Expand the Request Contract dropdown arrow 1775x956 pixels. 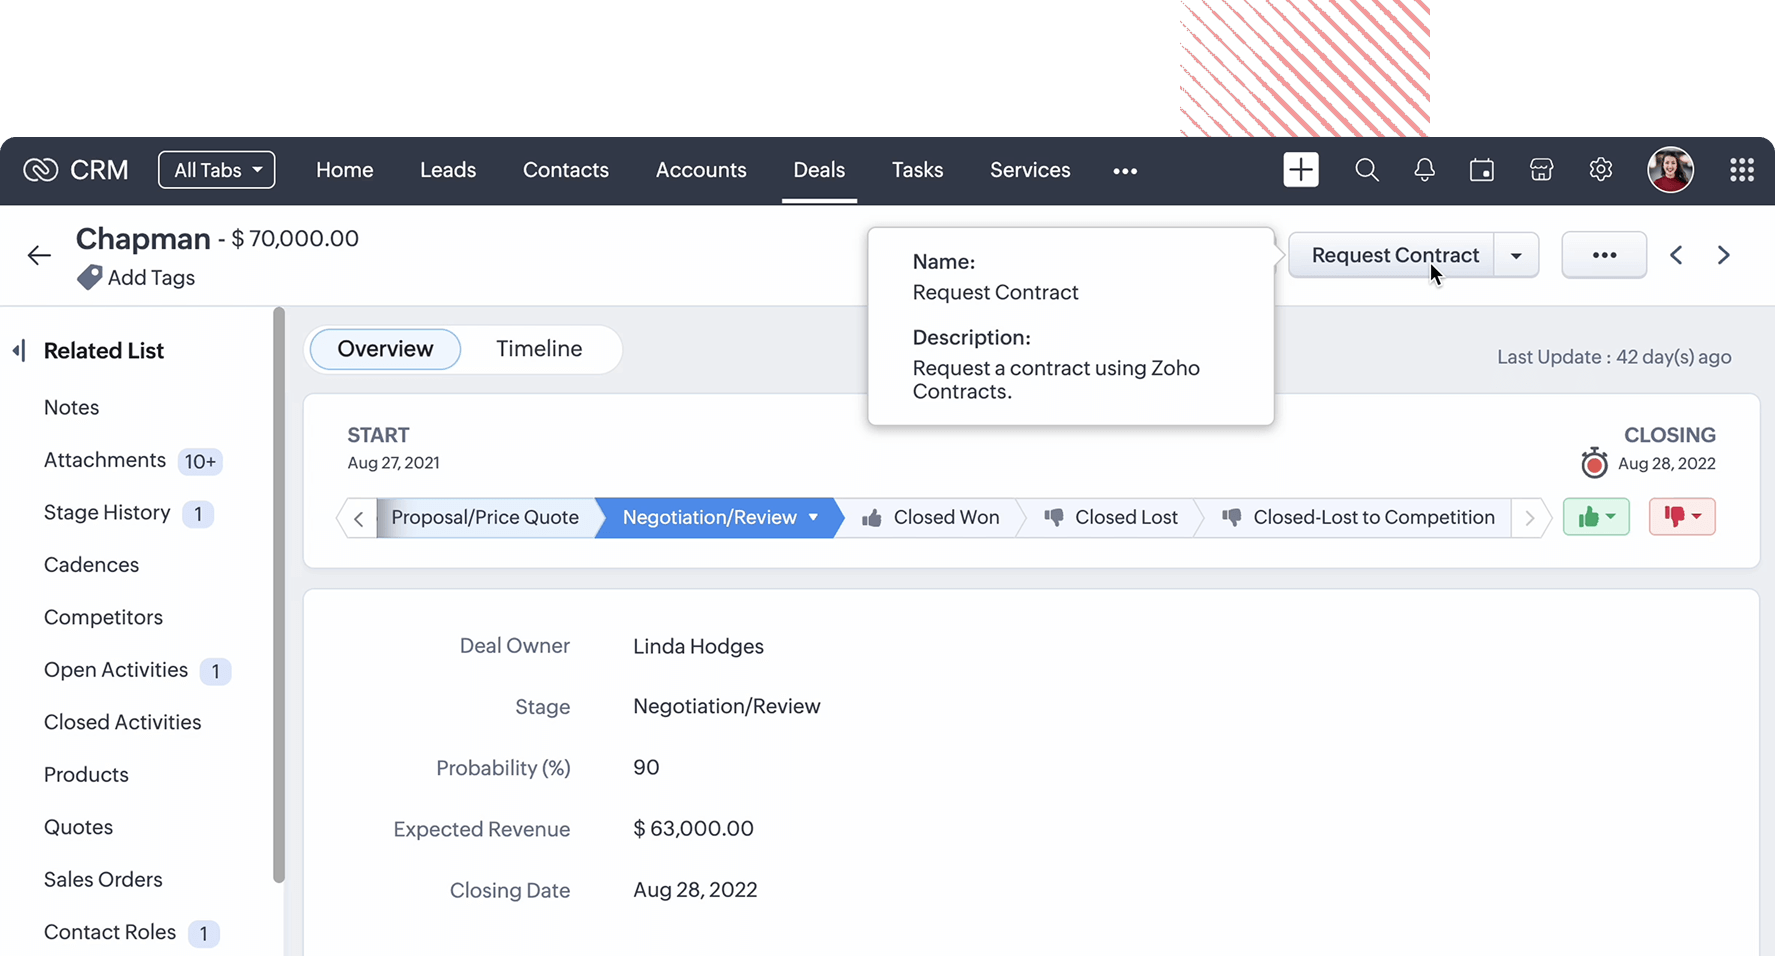1516,256
